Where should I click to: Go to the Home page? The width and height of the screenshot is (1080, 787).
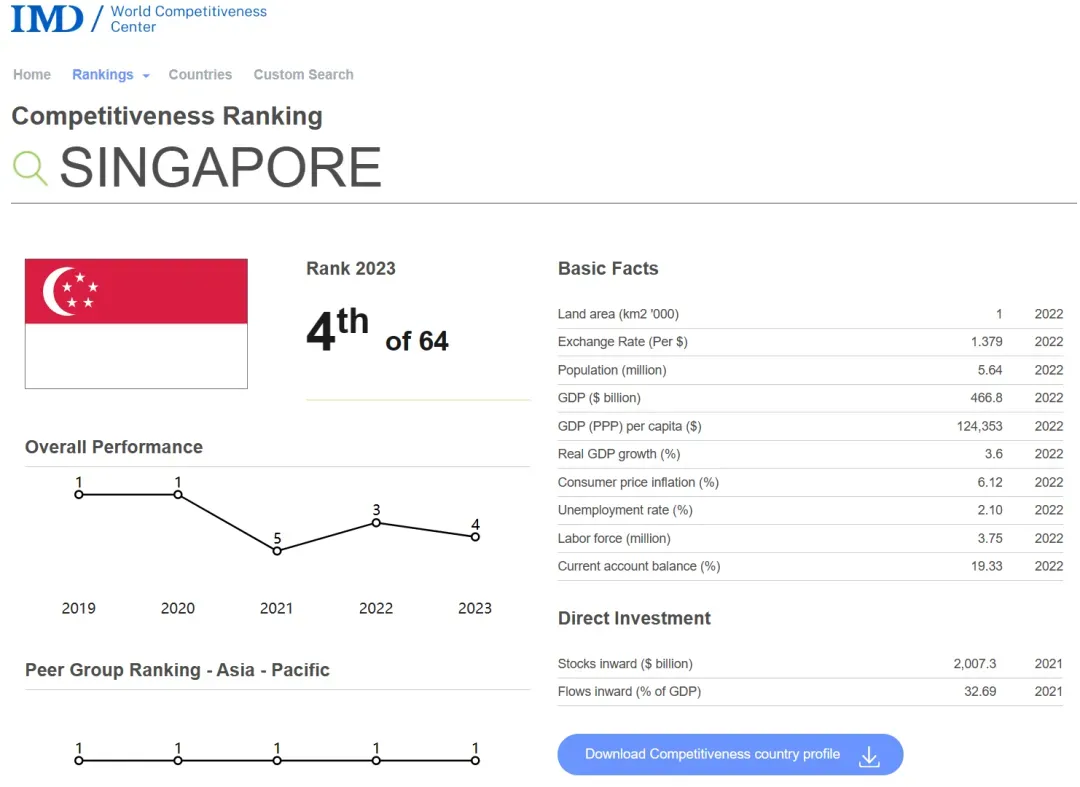tap(32, 74)
